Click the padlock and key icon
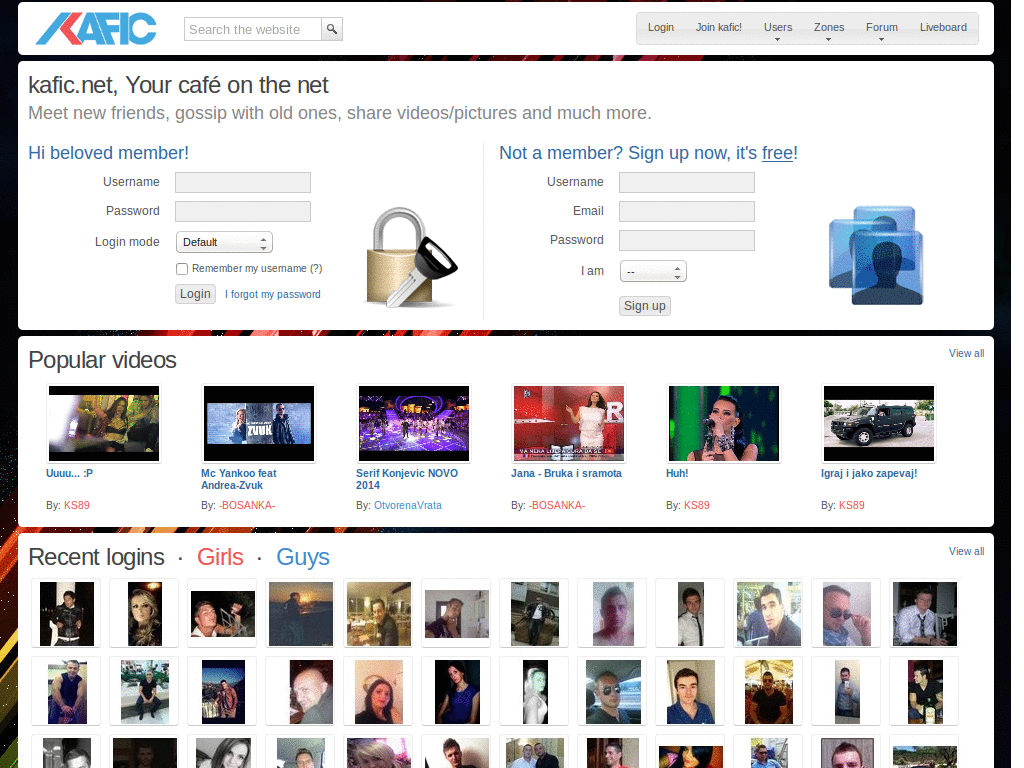 pos(409,258)
